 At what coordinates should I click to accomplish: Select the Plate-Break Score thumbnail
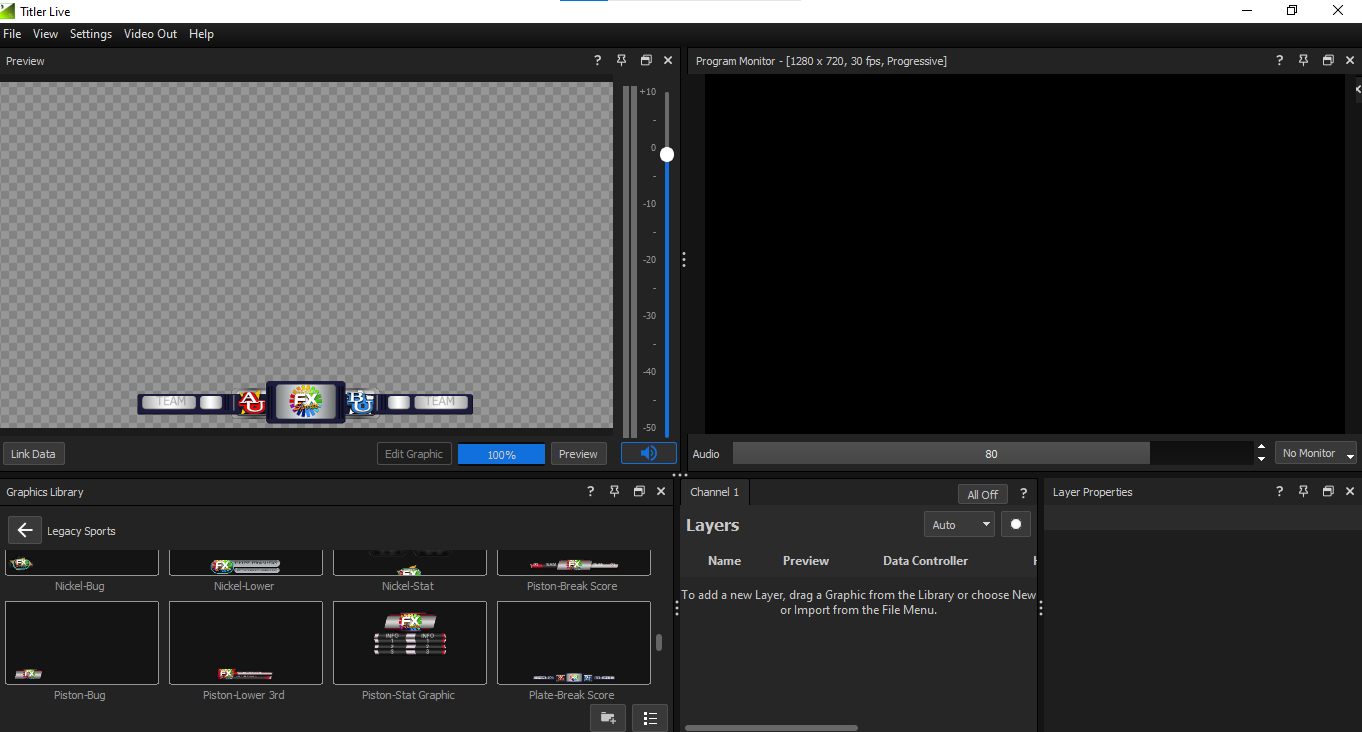coord(573,642)
